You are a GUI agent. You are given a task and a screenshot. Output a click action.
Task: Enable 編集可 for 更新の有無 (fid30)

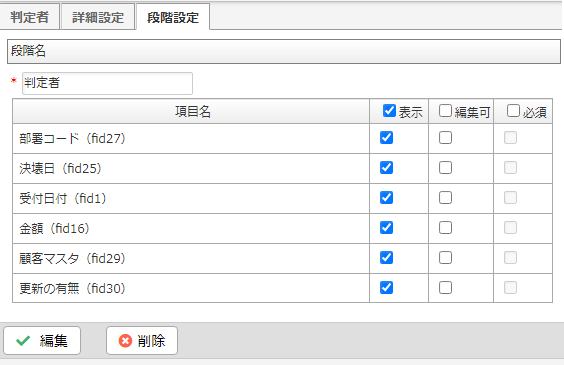(x=445, y=287)
